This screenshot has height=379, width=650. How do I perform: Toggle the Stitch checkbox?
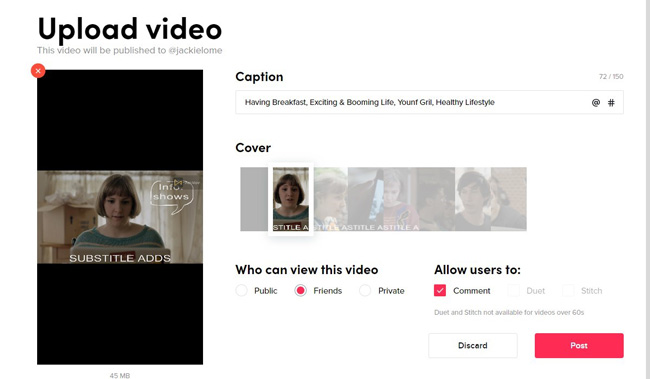[568, 290]
